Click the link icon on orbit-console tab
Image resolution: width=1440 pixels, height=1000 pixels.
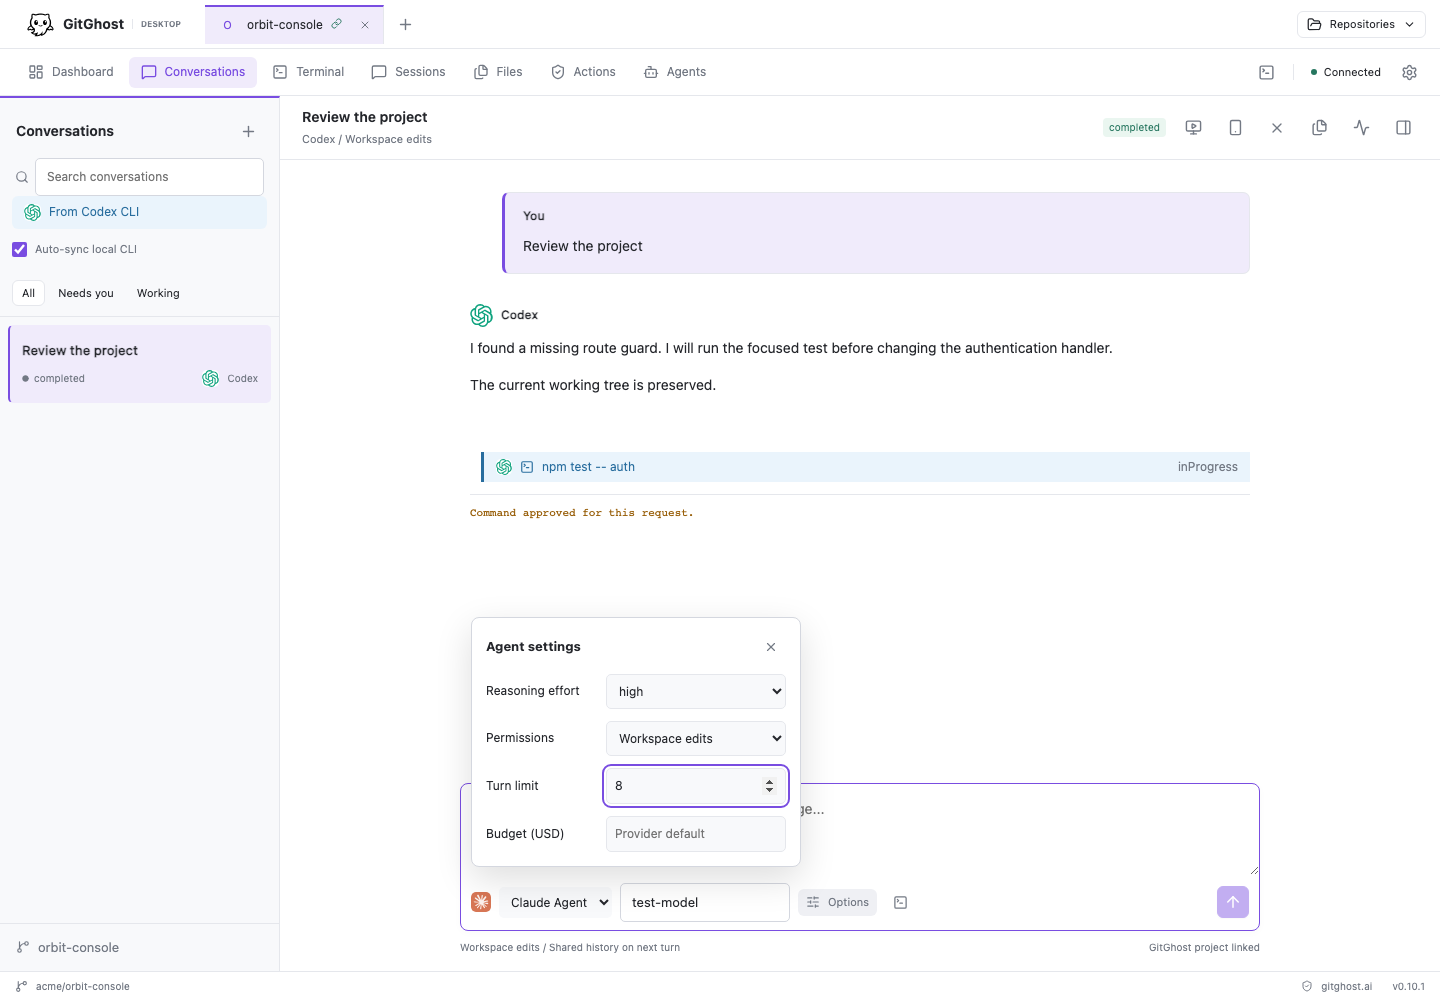point(337,24)
